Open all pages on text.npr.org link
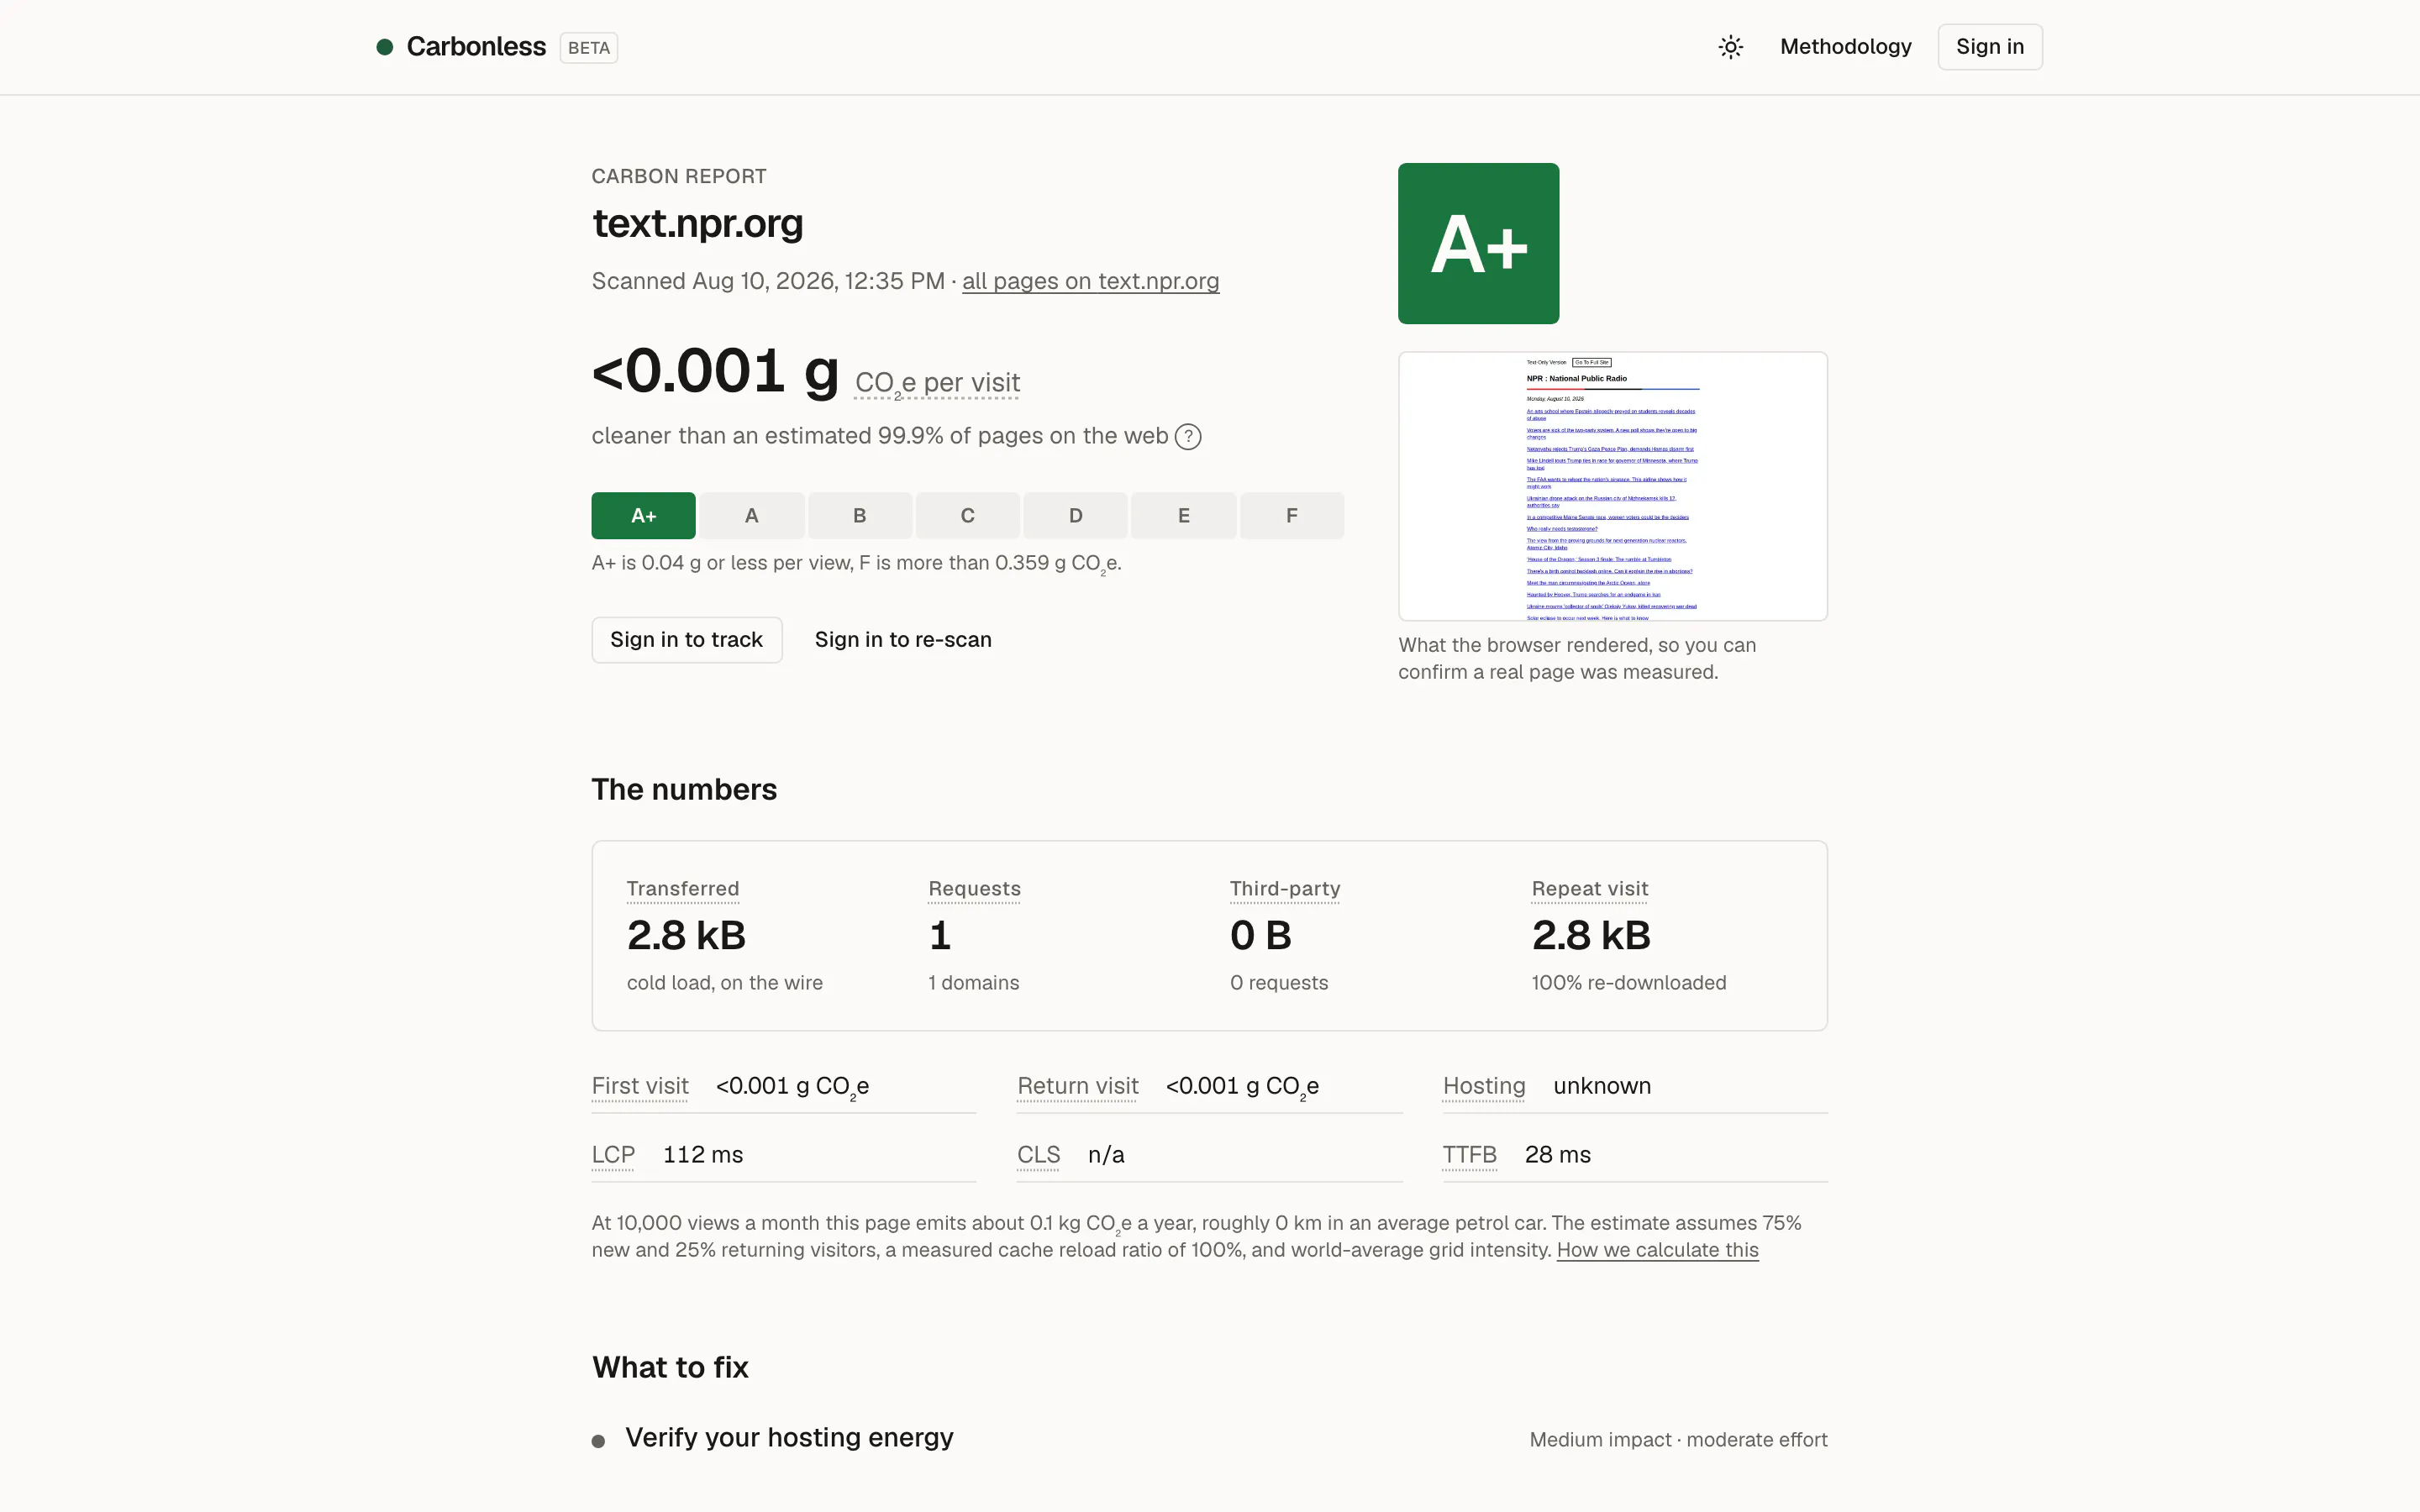This screenshot has width=2420, height=1512. 1091,281
